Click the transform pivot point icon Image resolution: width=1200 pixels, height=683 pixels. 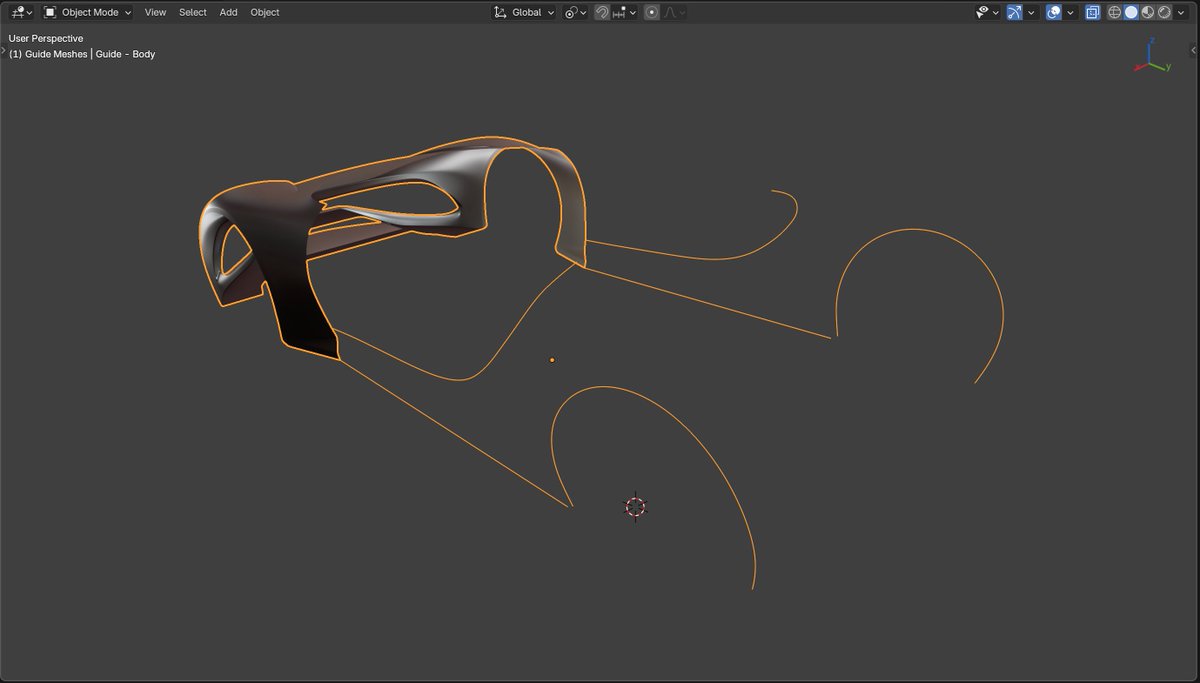coord(569,12)
